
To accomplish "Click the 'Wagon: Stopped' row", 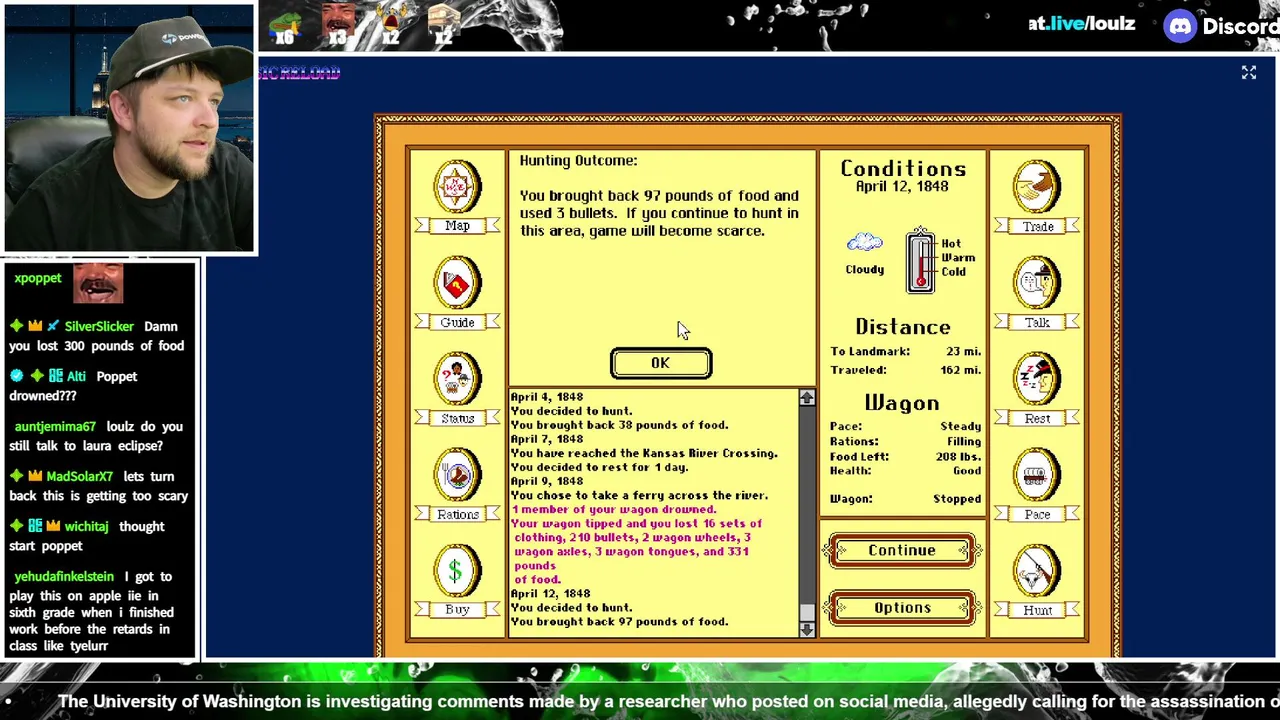I will click(904, 498).
